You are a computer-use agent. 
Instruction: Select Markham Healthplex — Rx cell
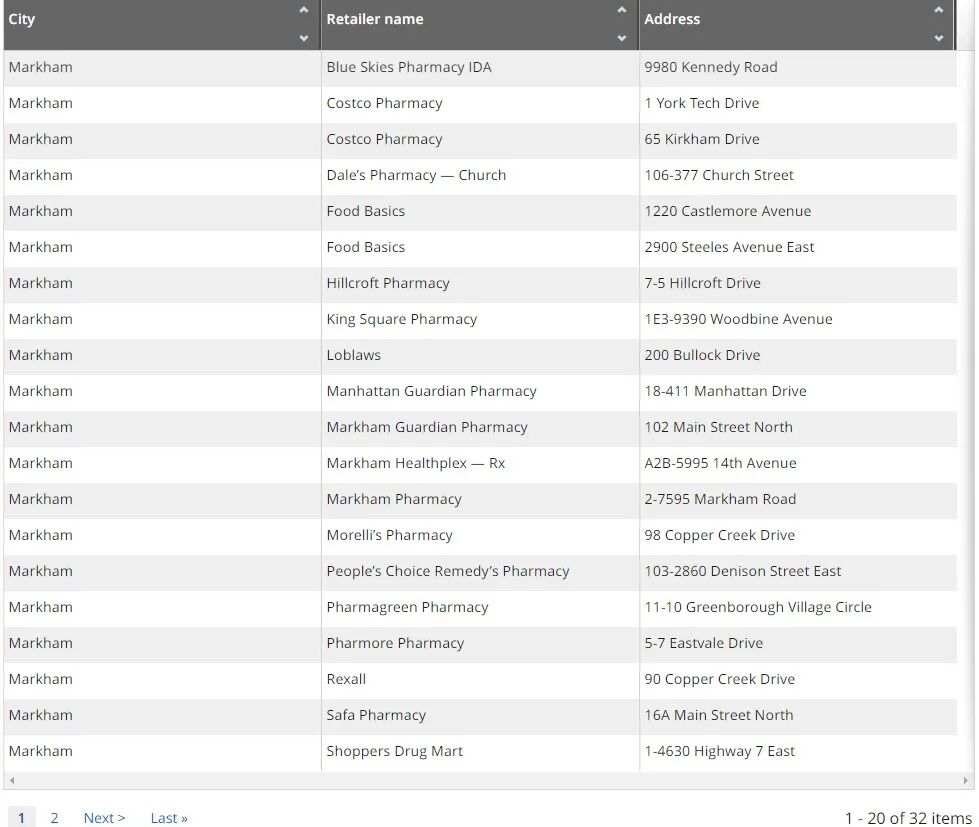[480, 463]
